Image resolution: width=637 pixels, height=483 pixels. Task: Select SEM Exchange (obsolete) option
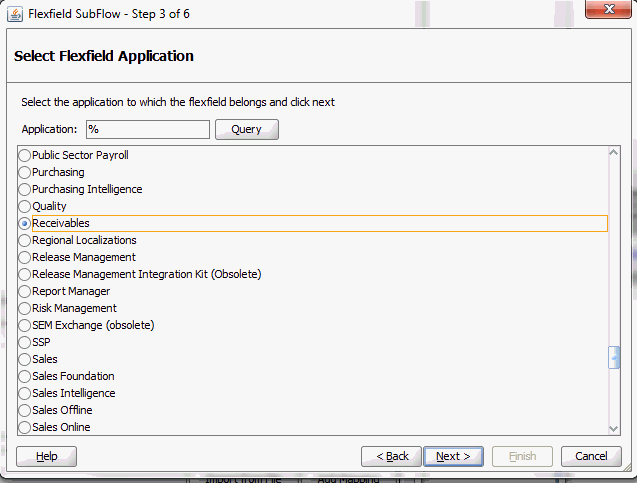[x=25, y=326]
